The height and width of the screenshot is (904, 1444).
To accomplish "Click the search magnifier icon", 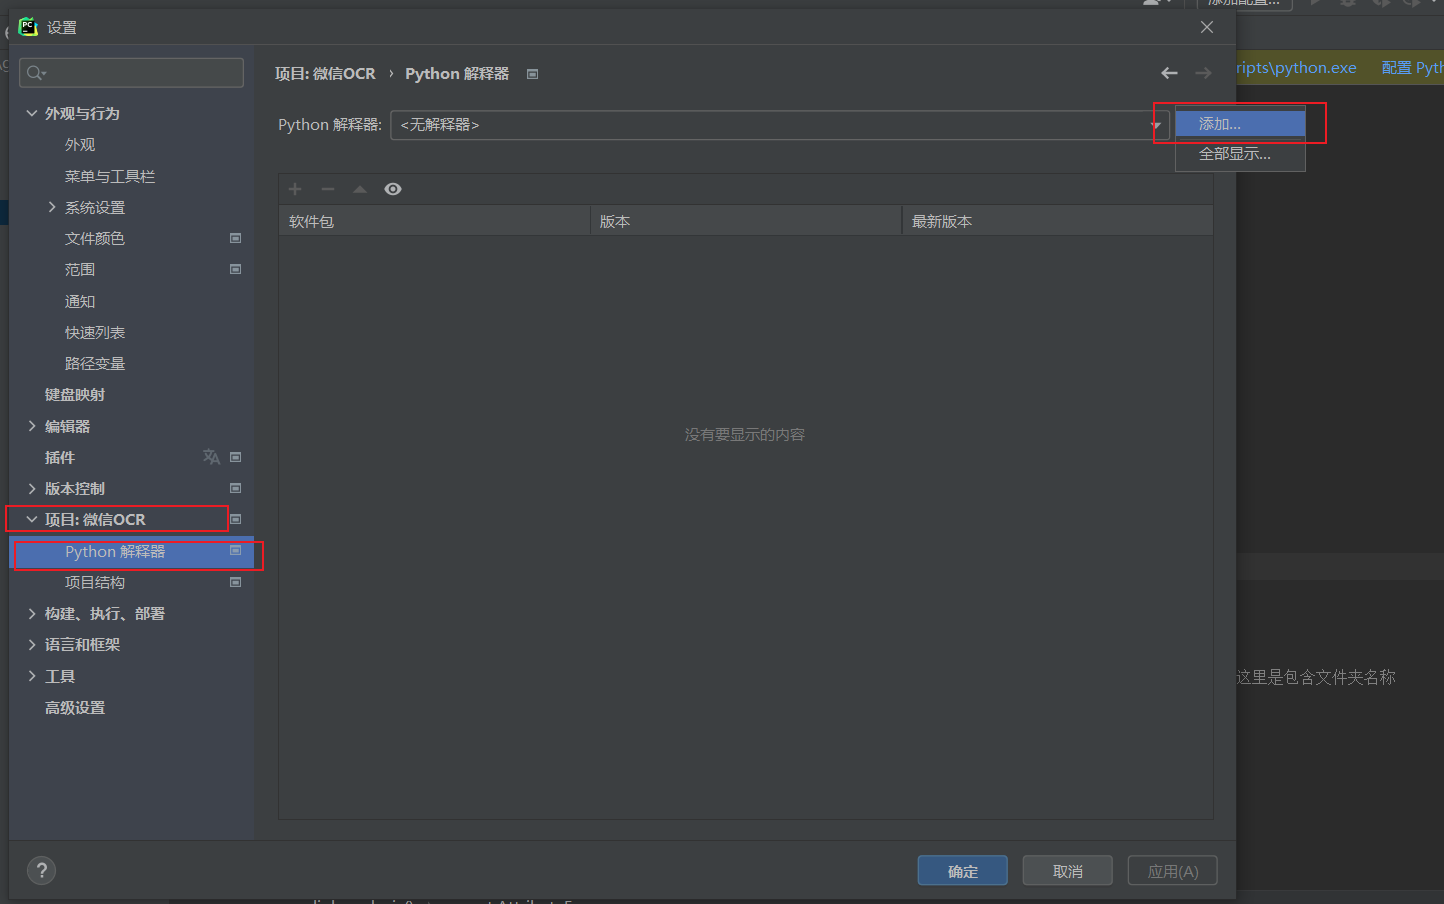I will point(35,72).
